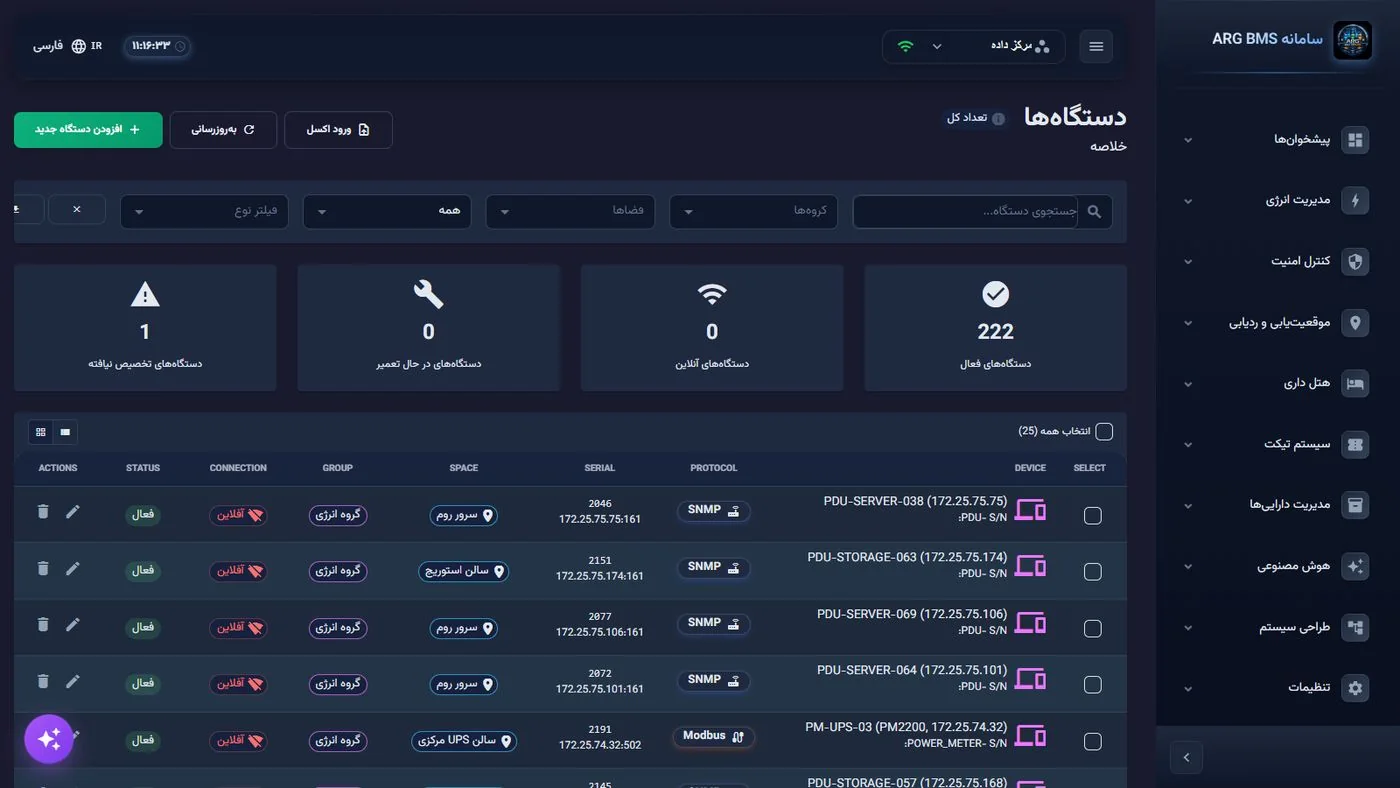1400x788 pixels.
Task: Open the گروه‌ها groups filter dropdown
Action: pyautogui.click(x=754, y=211)
